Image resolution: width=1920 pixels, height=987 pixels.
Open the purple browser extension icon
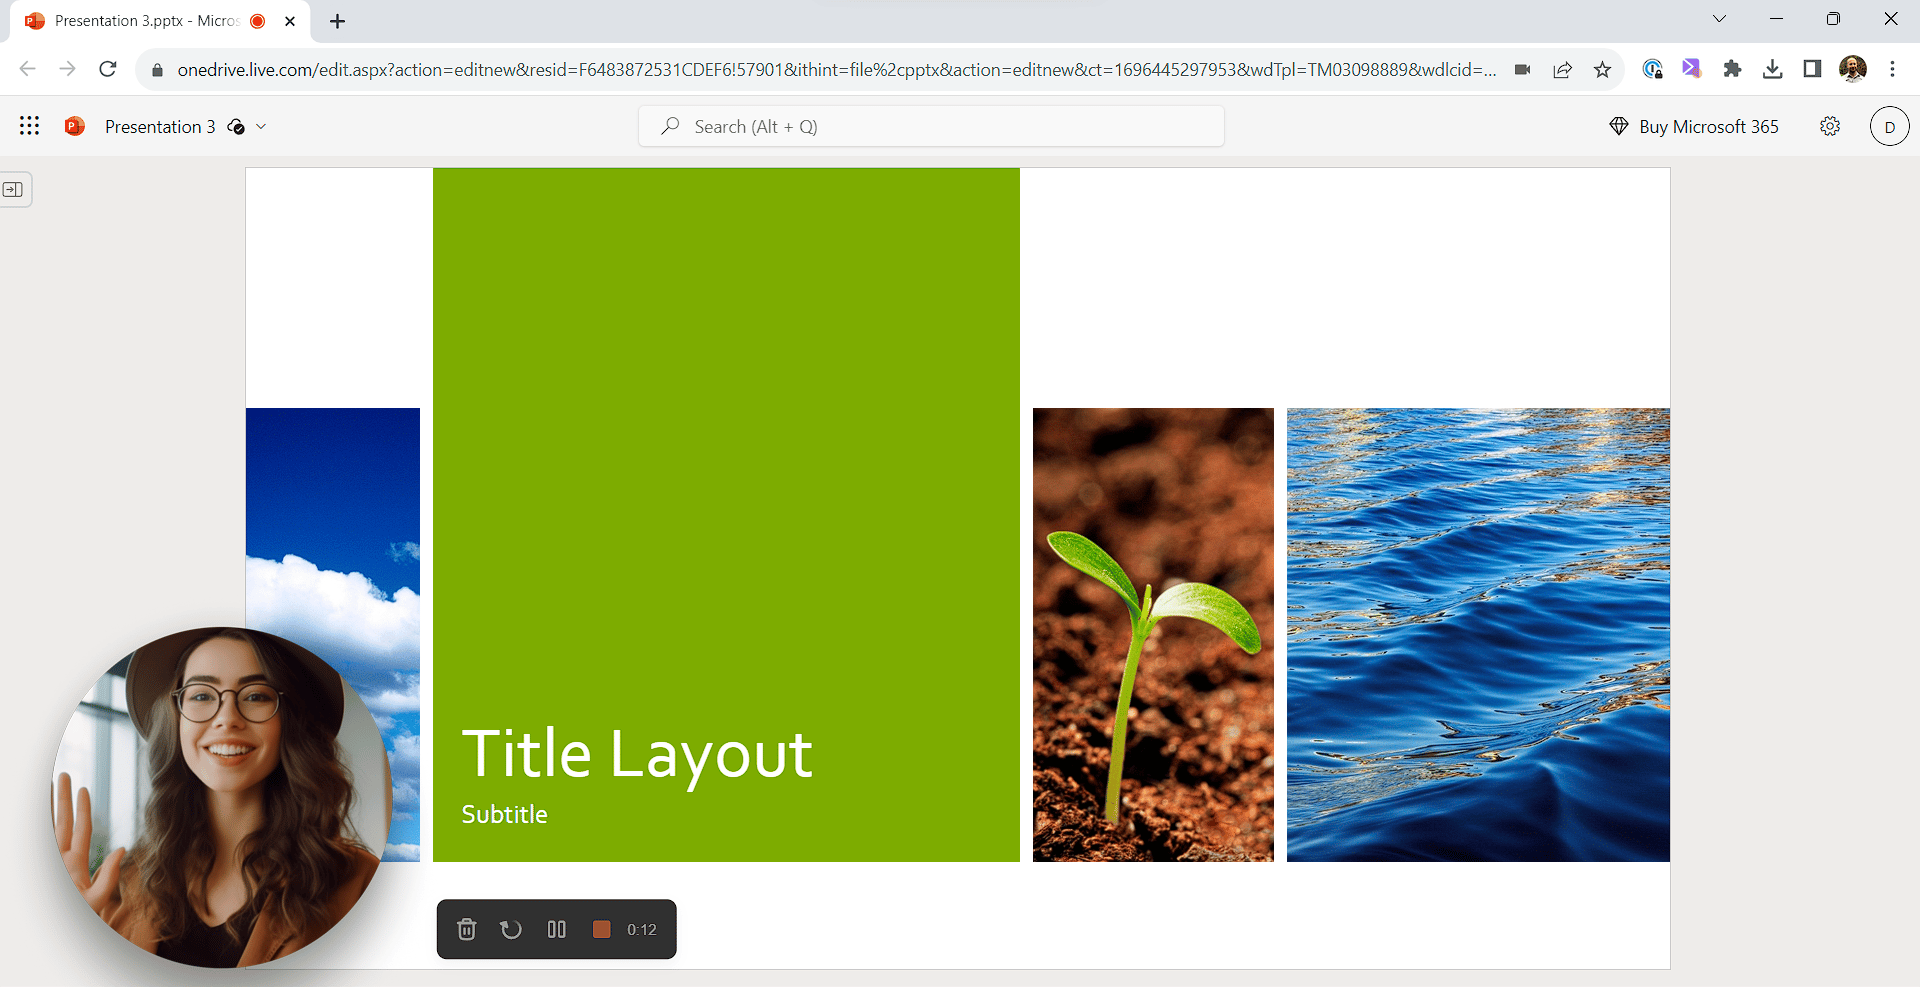coord(1692,69)
